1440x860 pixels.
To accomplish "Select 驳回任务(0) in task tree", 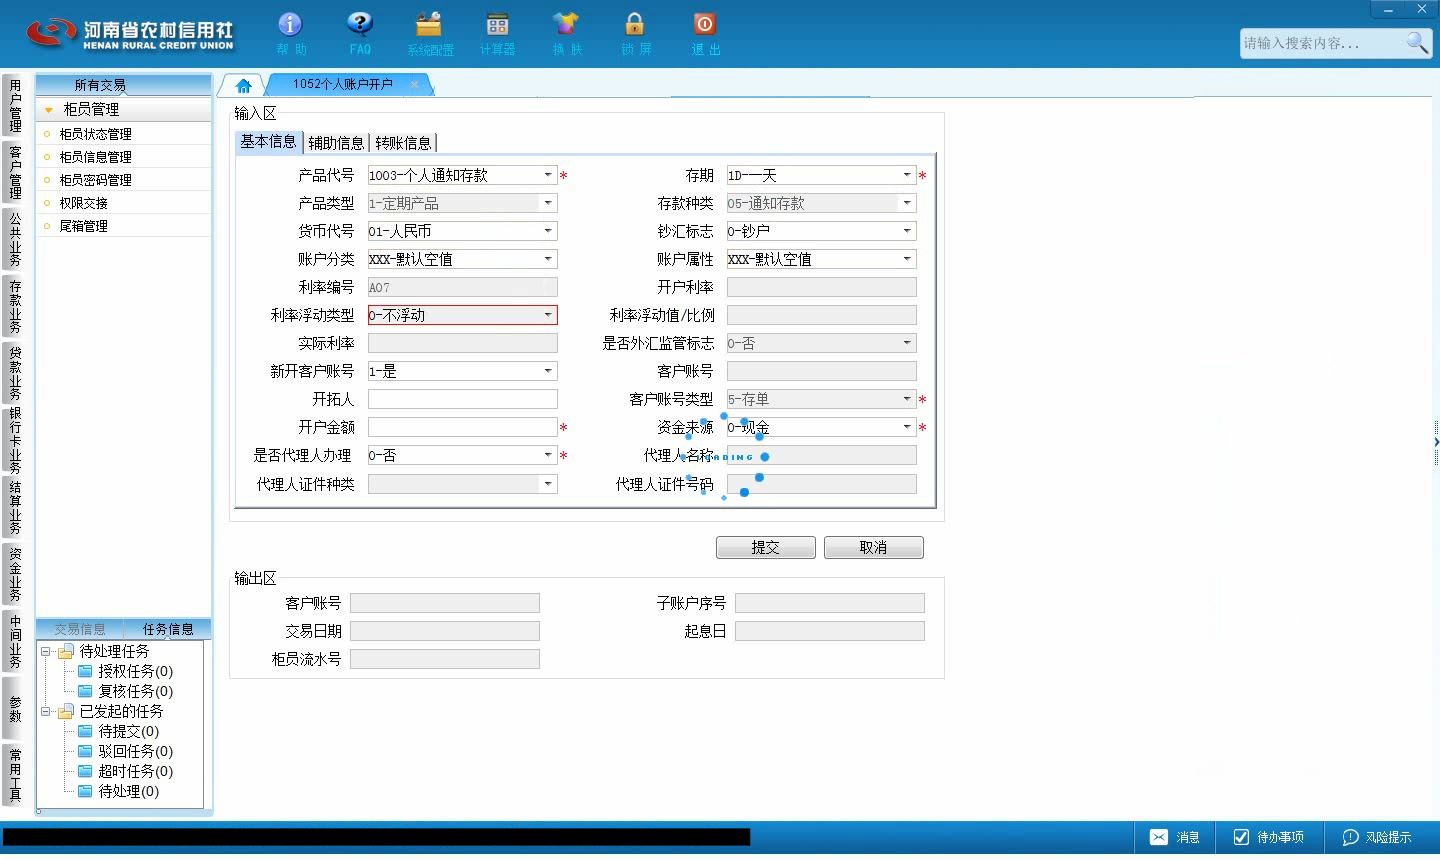I will coord(135,751).
